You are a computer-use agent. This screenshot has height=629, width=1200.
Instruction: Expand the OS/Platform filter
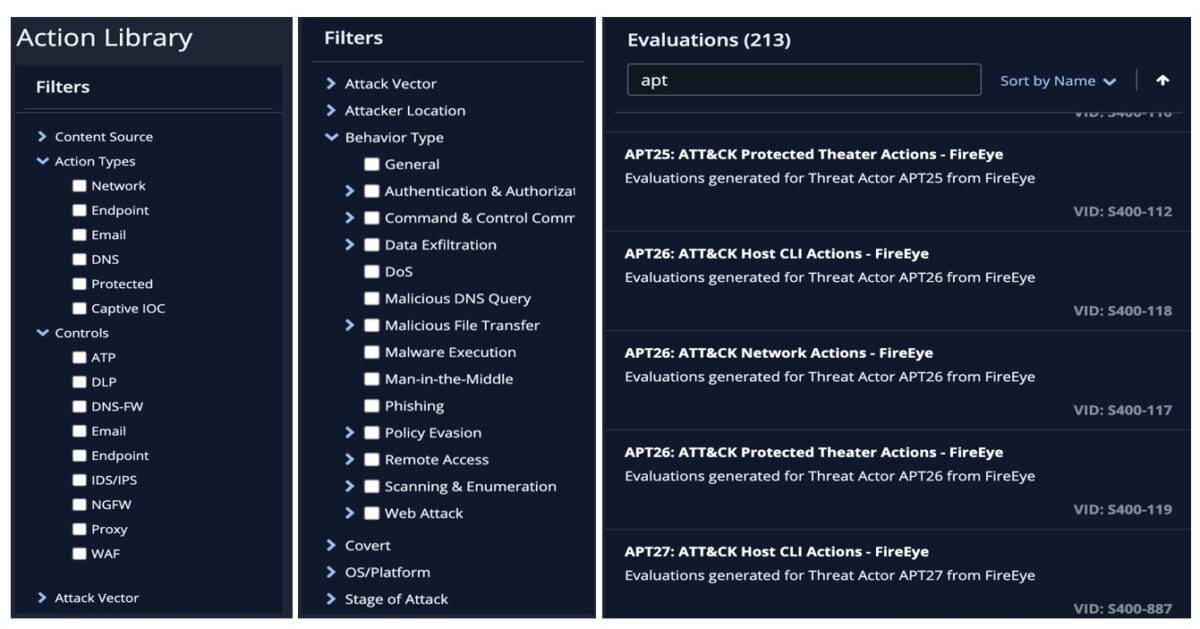[x=332, y=572]
